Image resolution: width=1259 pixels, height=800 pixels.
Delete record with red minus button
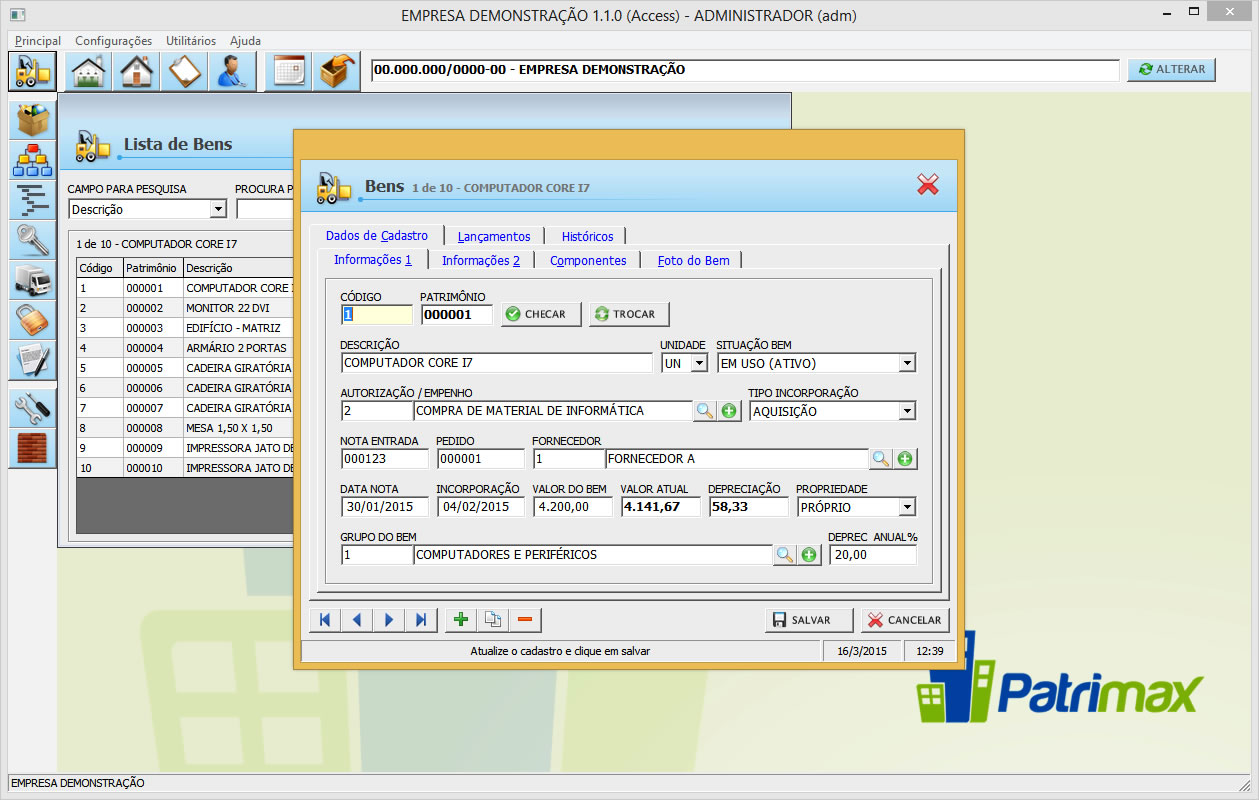524,620
